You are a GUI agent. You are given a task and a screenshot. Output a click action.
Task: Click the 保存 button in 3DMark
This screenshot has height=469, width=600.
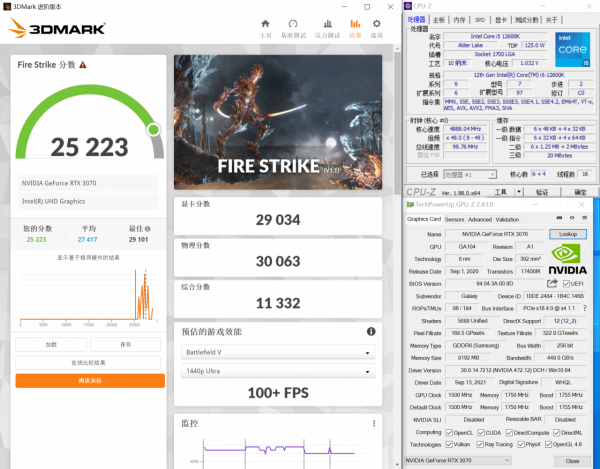point(126,344)
